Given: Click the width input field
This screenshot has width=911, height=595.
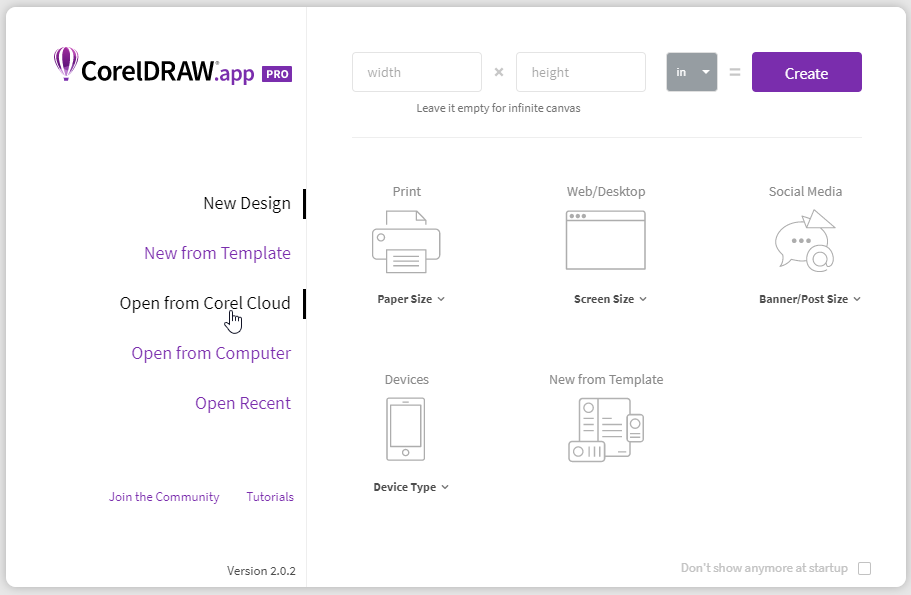Looking at the screenshot, I should point(417,72).
